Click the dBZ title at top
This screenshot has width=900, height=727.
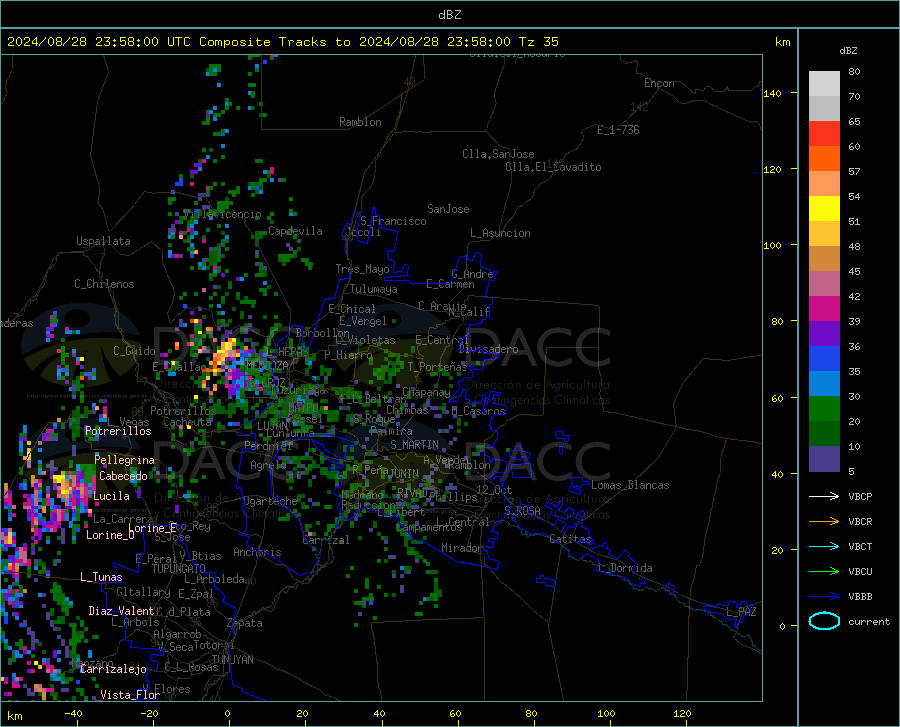pyautogui.click(x=449, y=15)
